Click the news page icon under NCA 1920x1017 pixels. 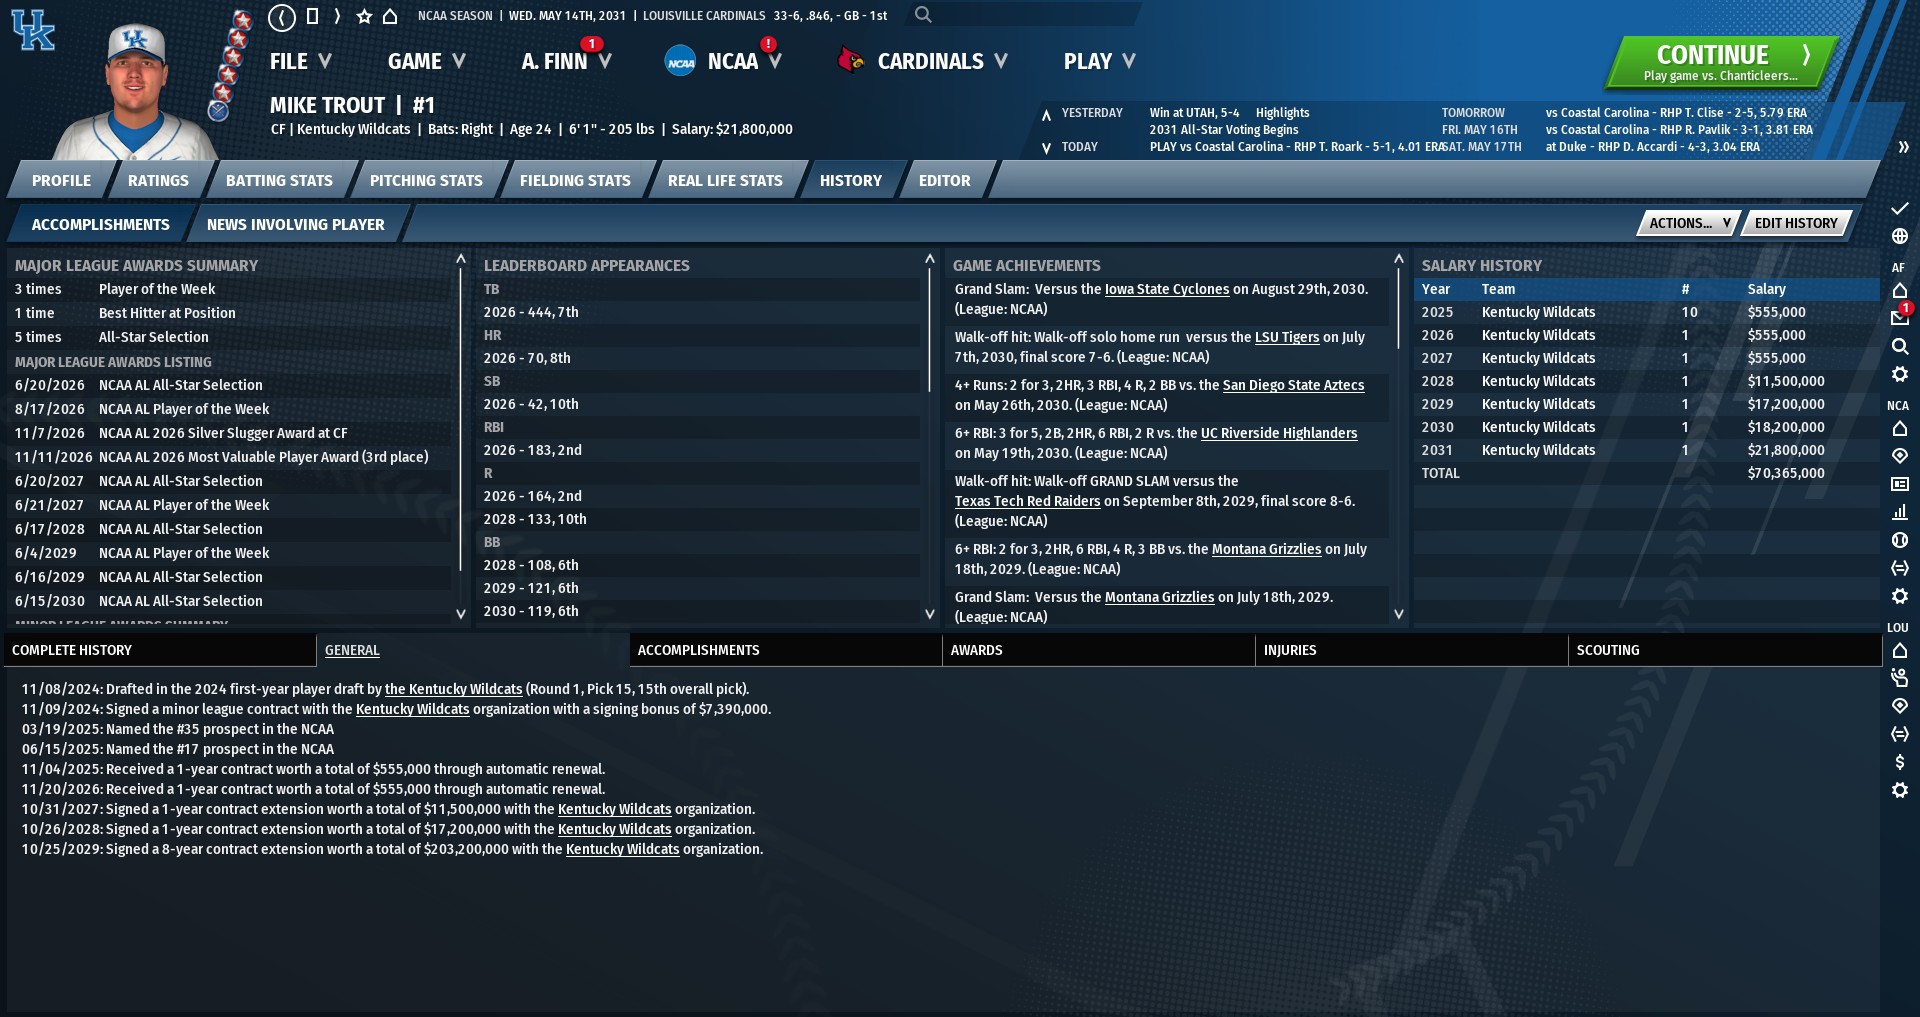coord(1900,484)
